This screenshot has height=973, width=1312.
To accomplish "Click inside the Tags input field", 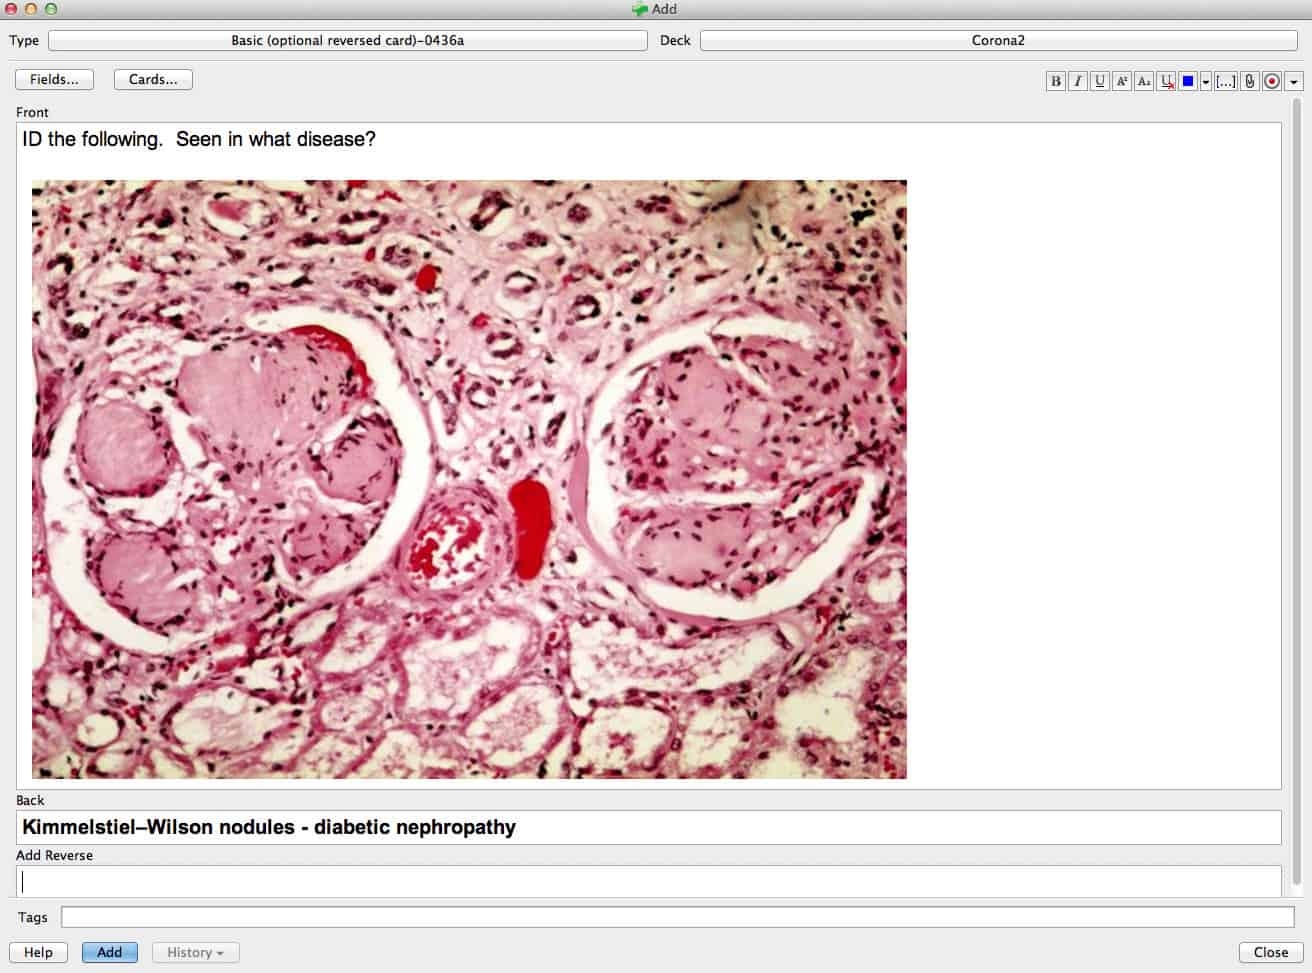I will 677,917.
